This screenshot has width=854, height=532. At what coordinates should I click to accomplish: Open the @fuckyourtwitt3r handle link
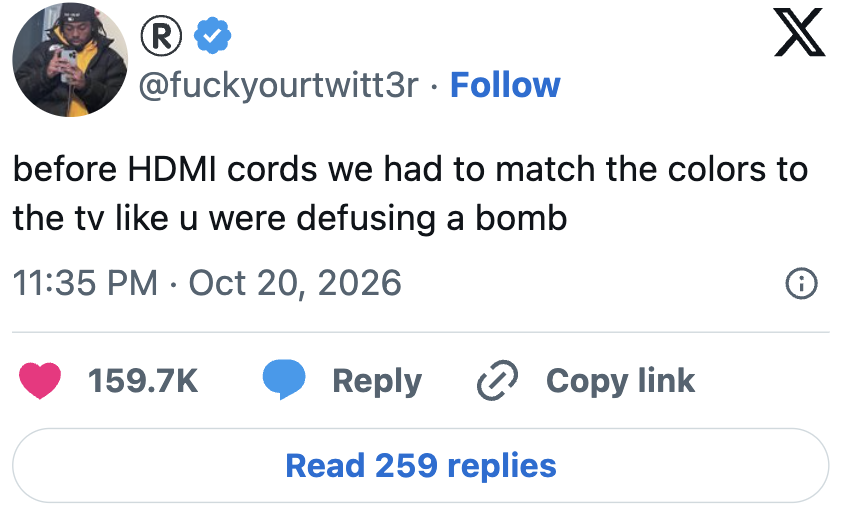pyautogui.click(x=278, y=85)
